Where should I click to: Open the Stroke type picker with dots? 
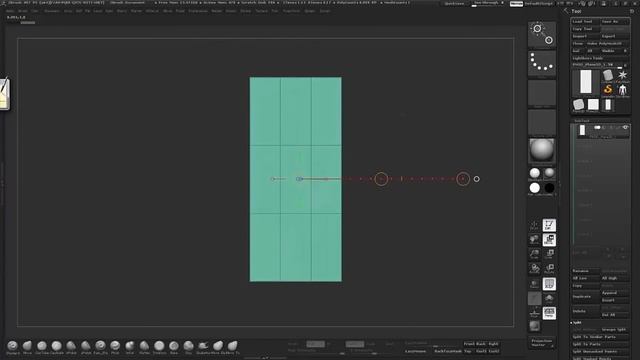pos(542,63)
